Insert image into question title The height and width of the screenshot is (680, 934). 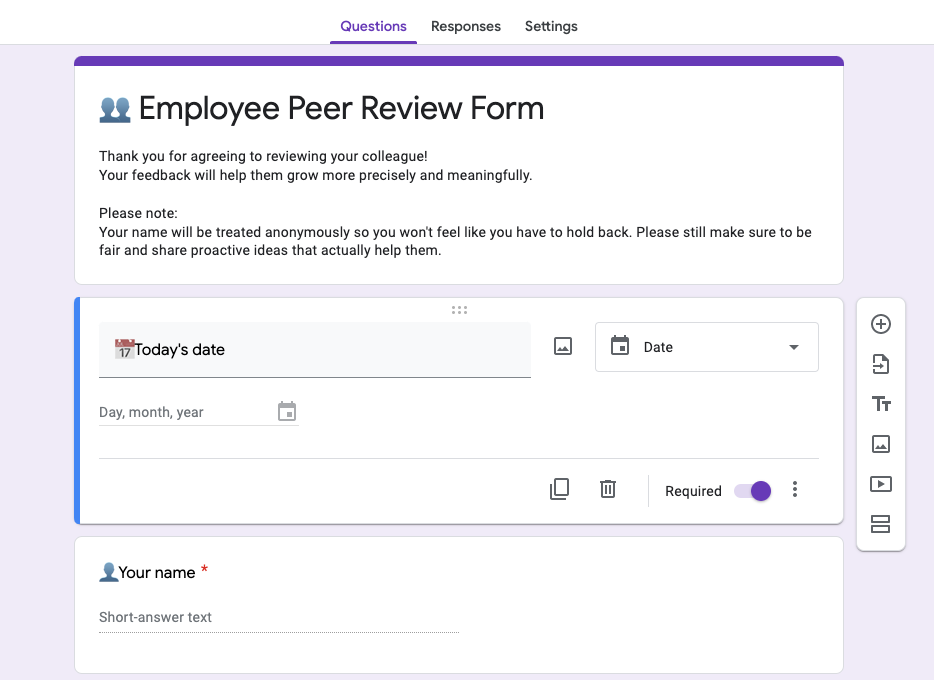coord(563,347)
